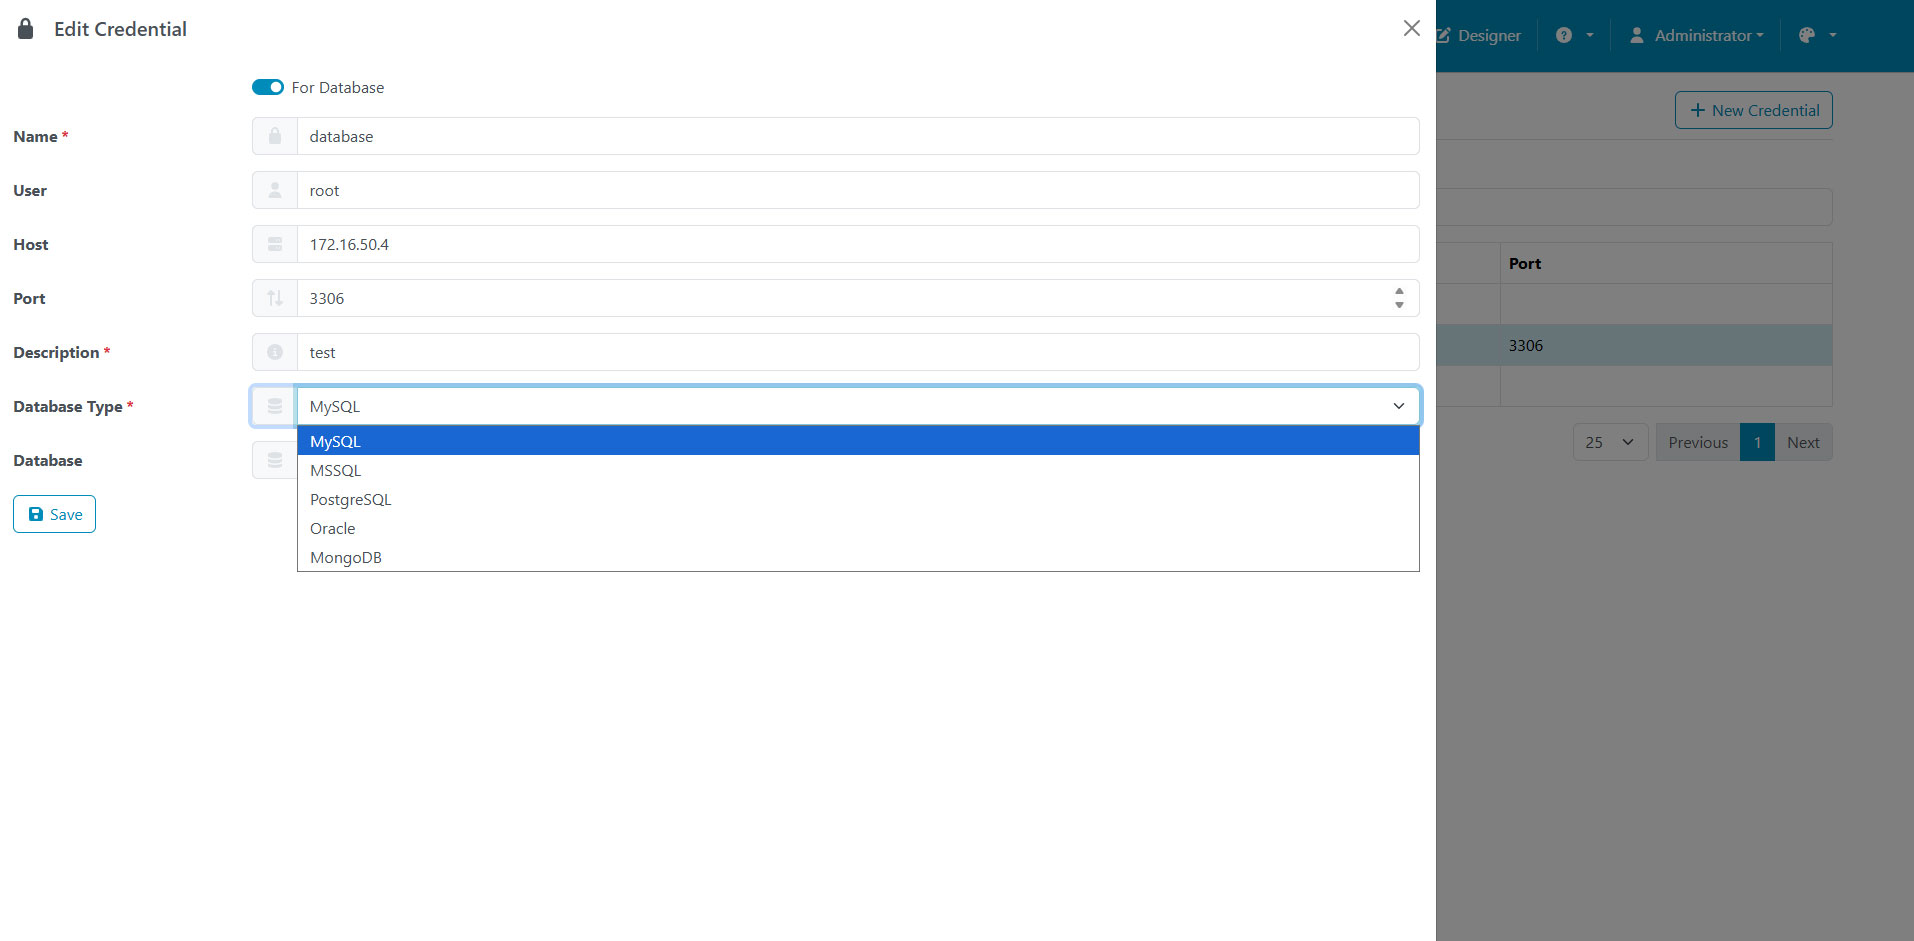Click the port arrows icon beside Port
Screen dimensions: 1914x941
[x=275, y=298]
